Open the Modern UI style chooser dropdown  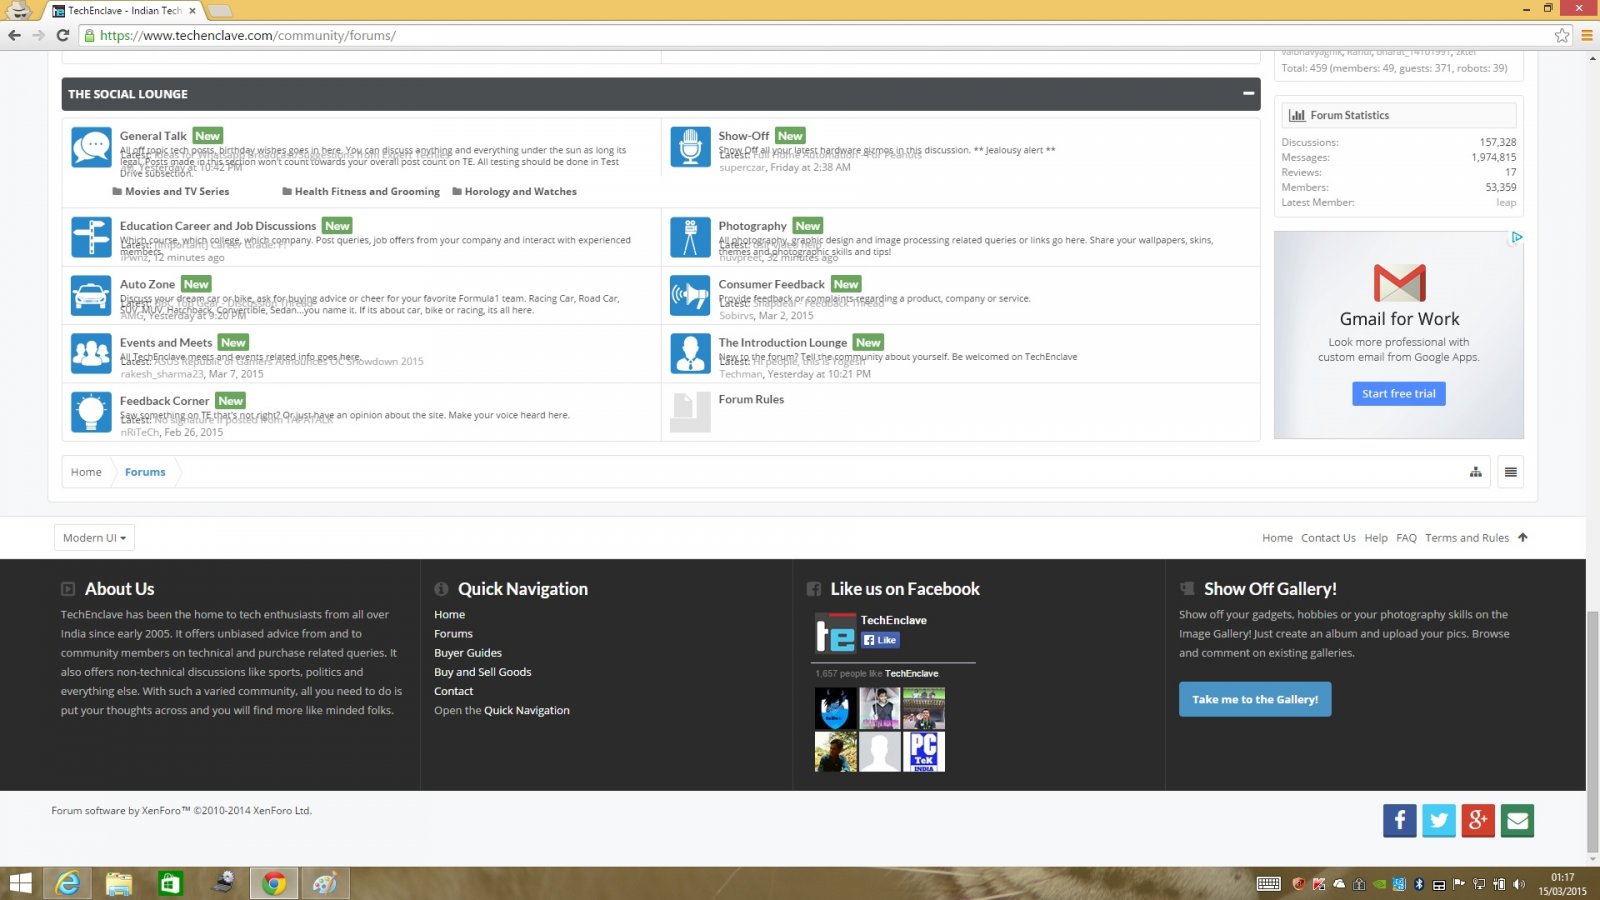(94, 538)
